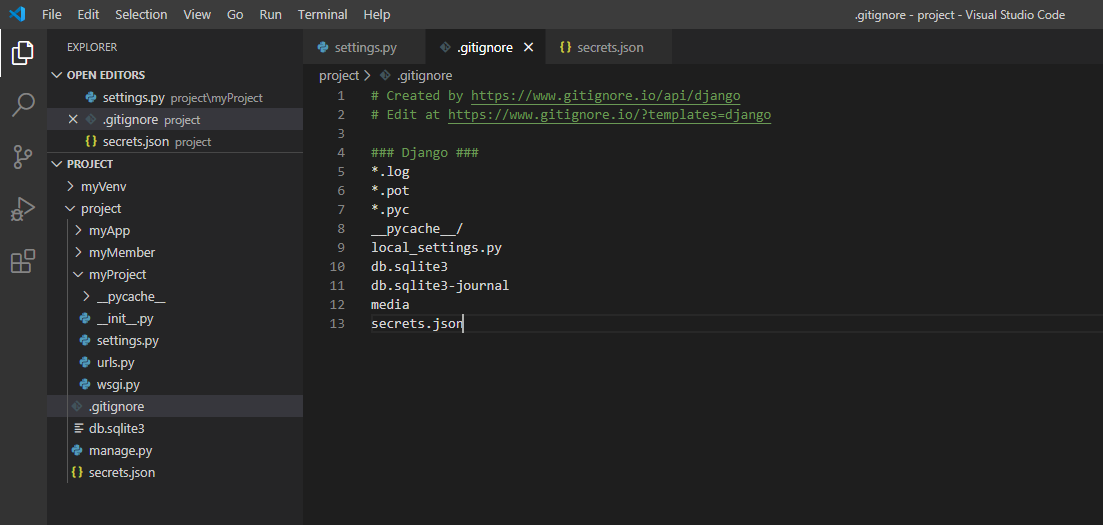Place cursor on the *.pyc line
Image resolution: width=1103 pixels, height=525 pixels.
(390, 210)
